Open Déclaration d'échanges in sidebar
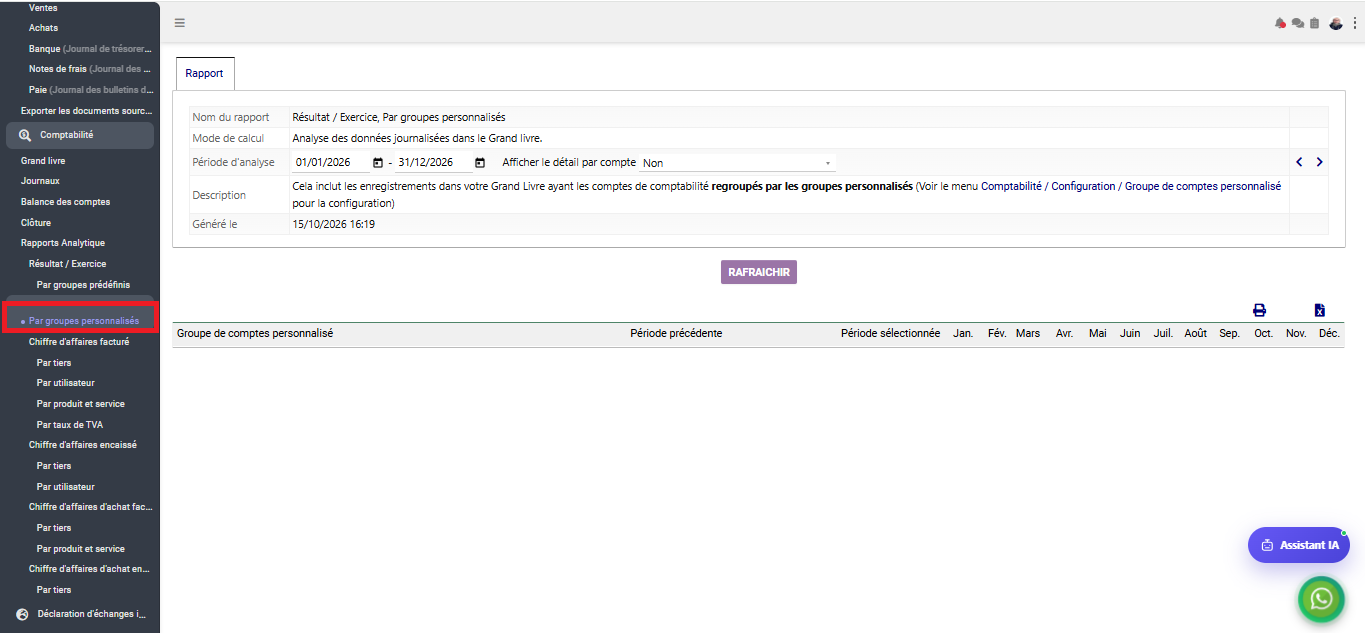Image resolution: width=1365 pixels, height=633 pixels. 92,614
